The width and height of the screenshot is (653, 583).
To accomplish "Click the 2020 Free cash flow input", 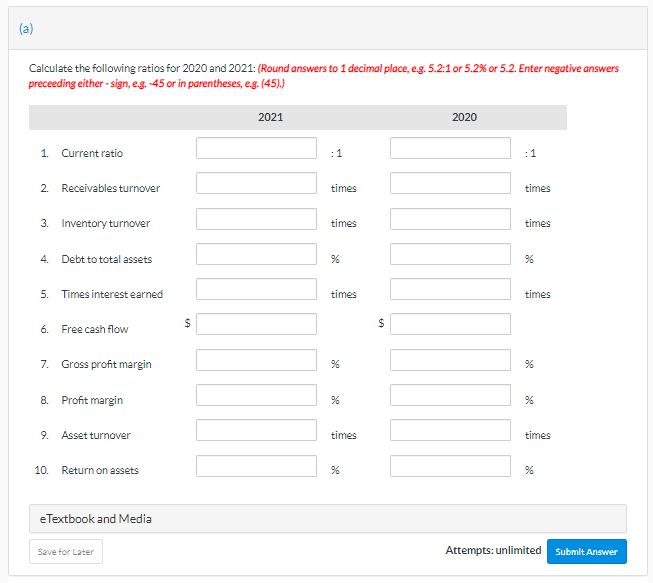I will [450, 324].
